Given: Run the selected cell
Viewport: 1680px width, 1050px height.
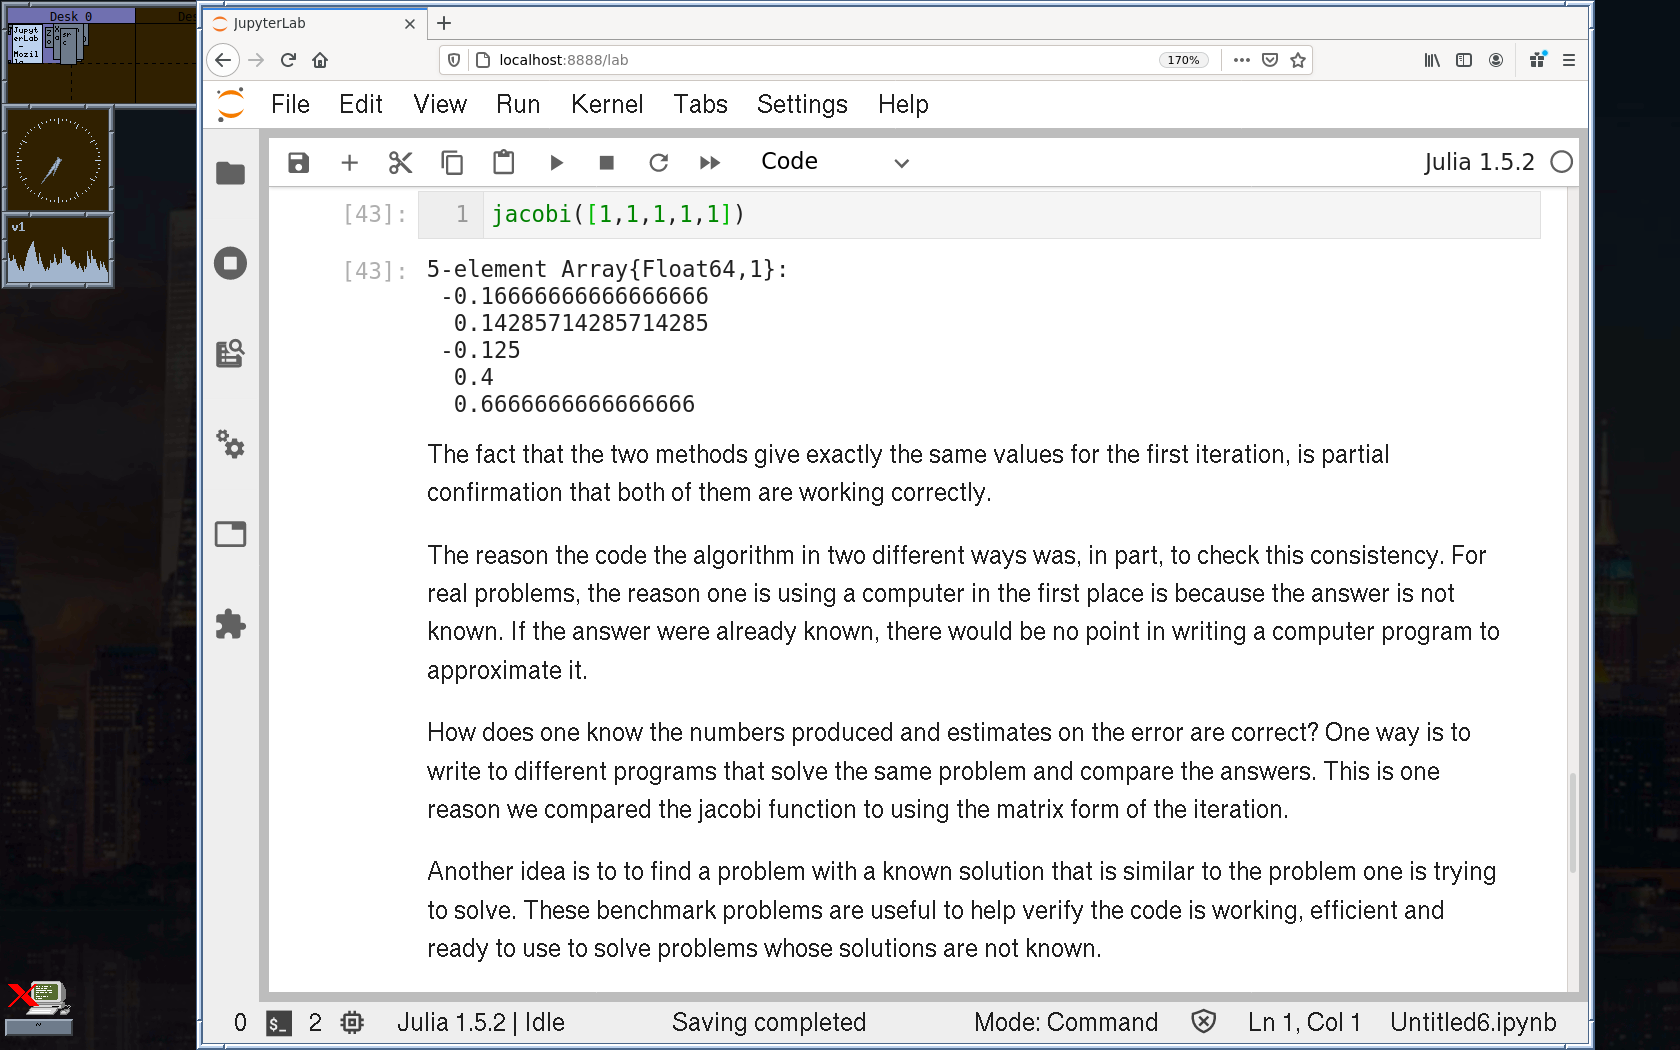Looking at the screenshot, I should pos(556,163).
